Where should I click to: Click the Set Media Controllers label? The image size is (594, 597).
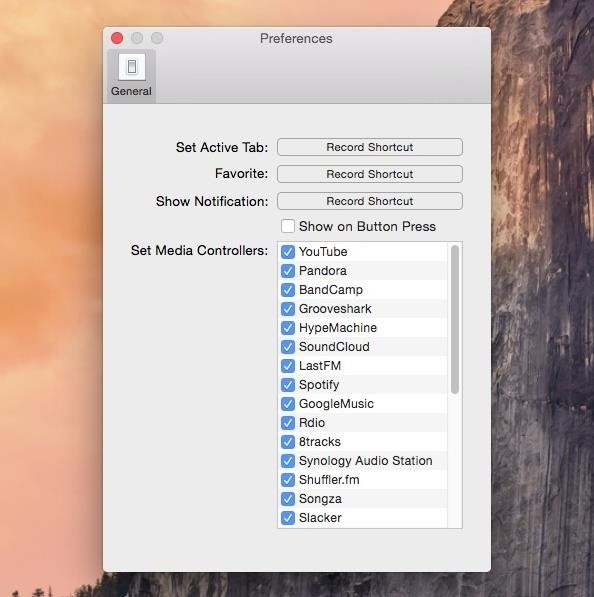tap(200, 251)
